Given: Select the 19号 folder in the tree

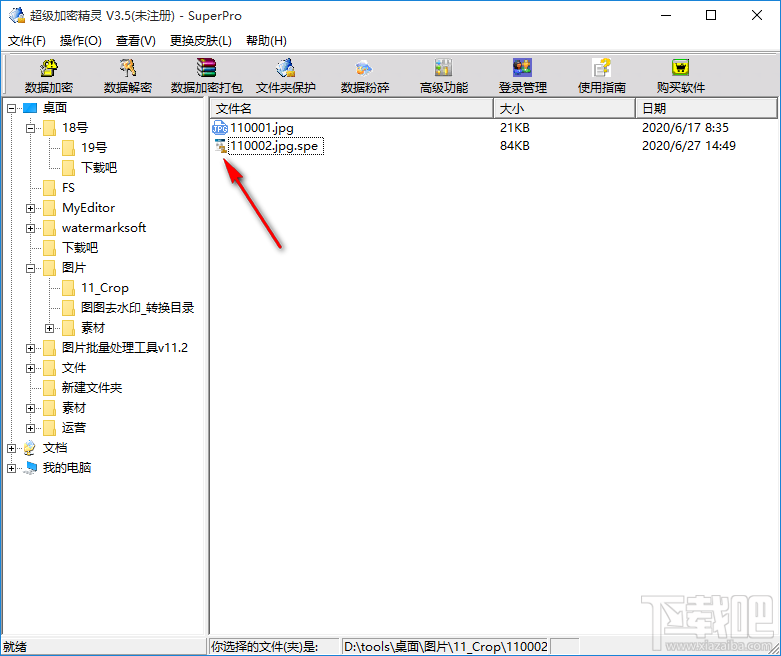Looking at the screenshot, I should [94, 148].
